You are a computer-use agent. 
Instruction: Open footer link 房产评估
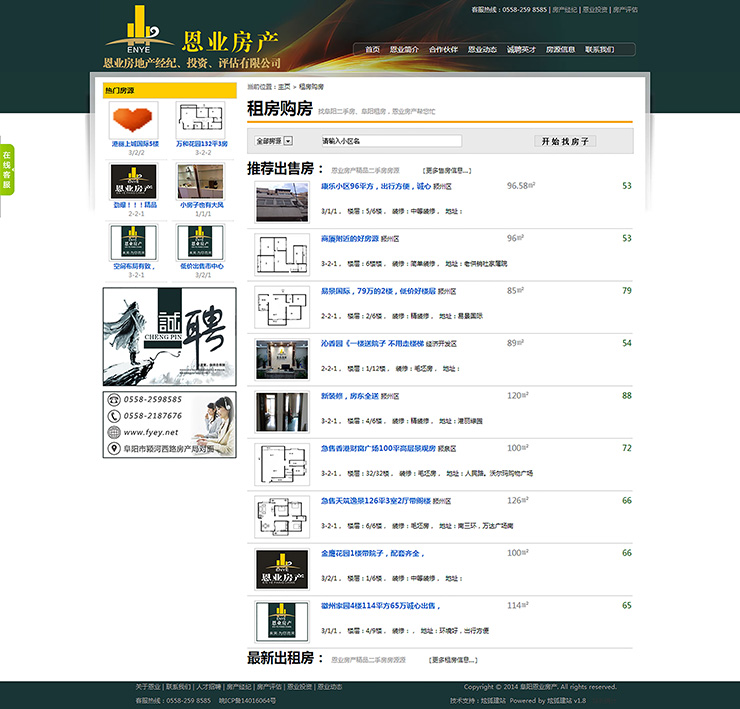click(269, 687)
